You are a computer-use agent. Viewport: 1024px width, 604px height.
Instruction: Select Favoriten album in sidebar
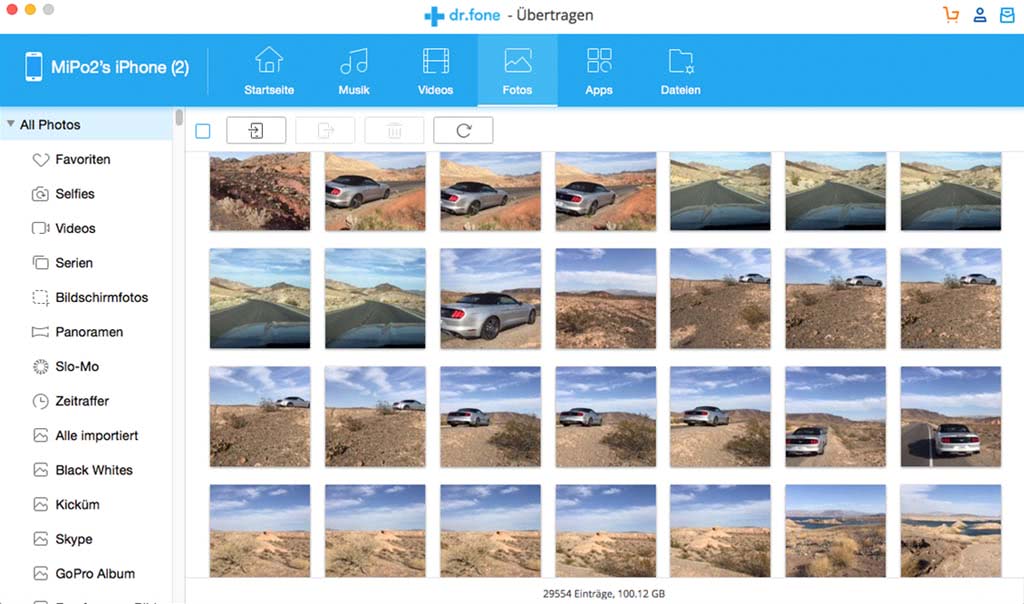(x=82, y=160)
